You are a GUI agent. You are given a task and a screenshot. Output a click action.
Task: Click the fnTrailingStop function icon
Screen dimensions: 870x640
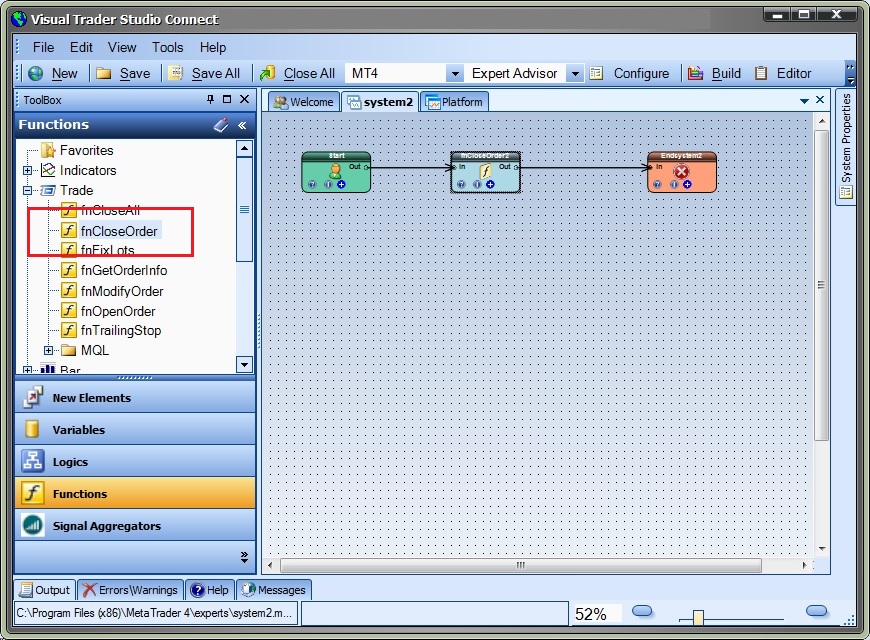[x=68, y=330]
